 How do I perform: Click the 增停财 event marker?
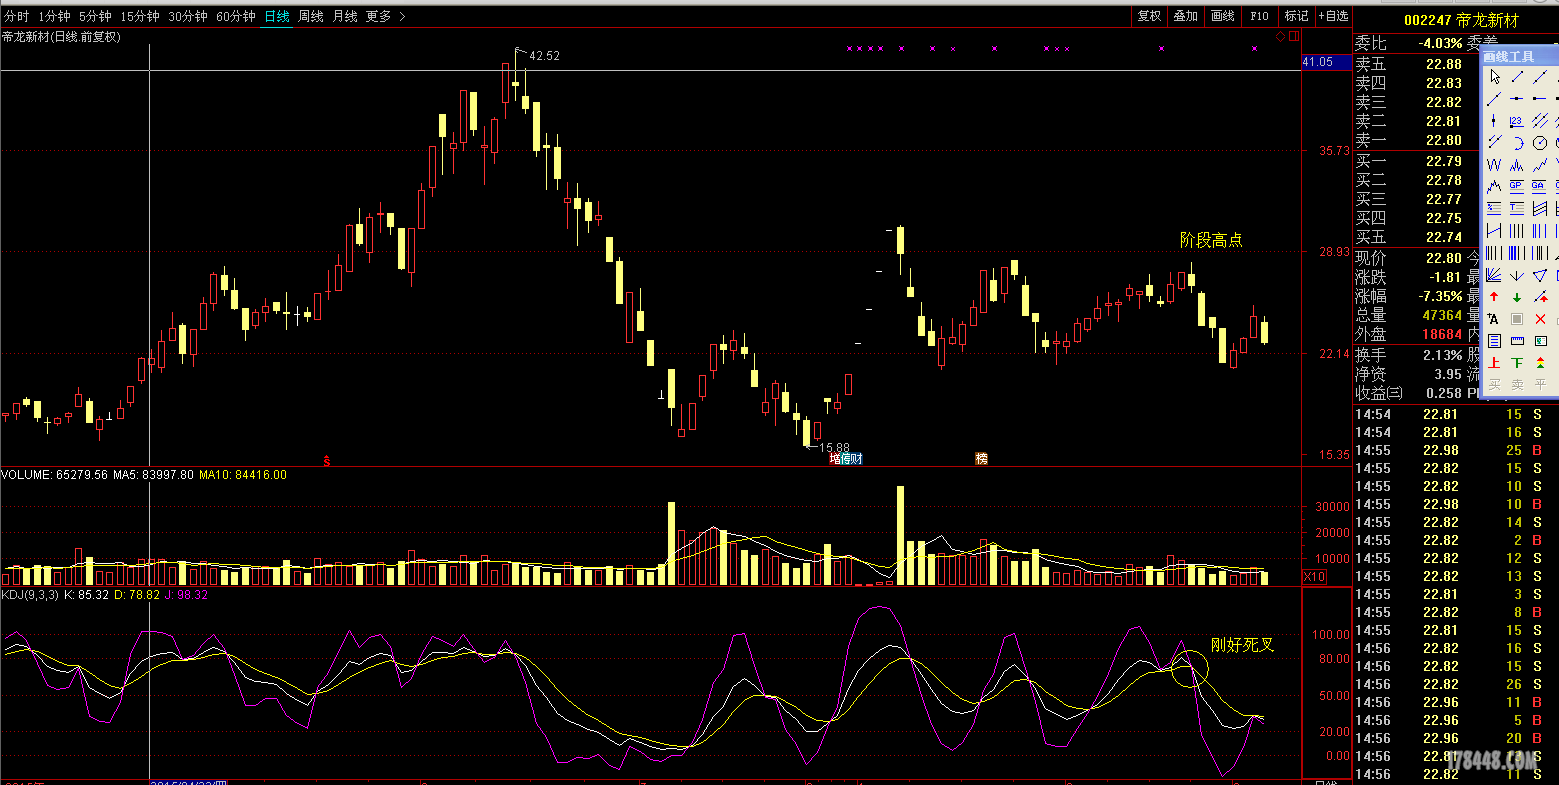pyautogui.click(x=846, y=459)
